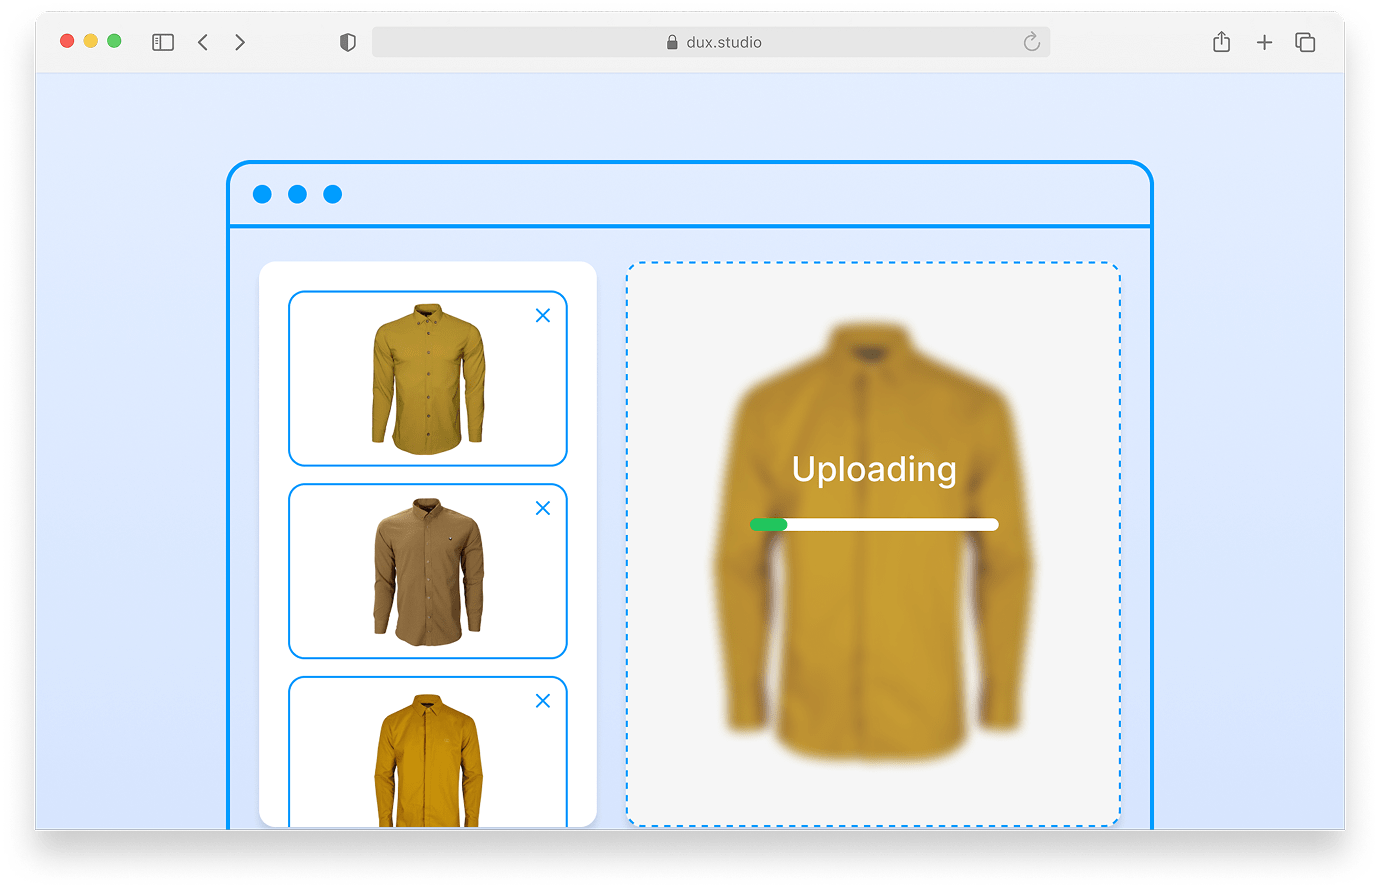Remove the first mustard shirt thumbnail

[x=543, y=316]
